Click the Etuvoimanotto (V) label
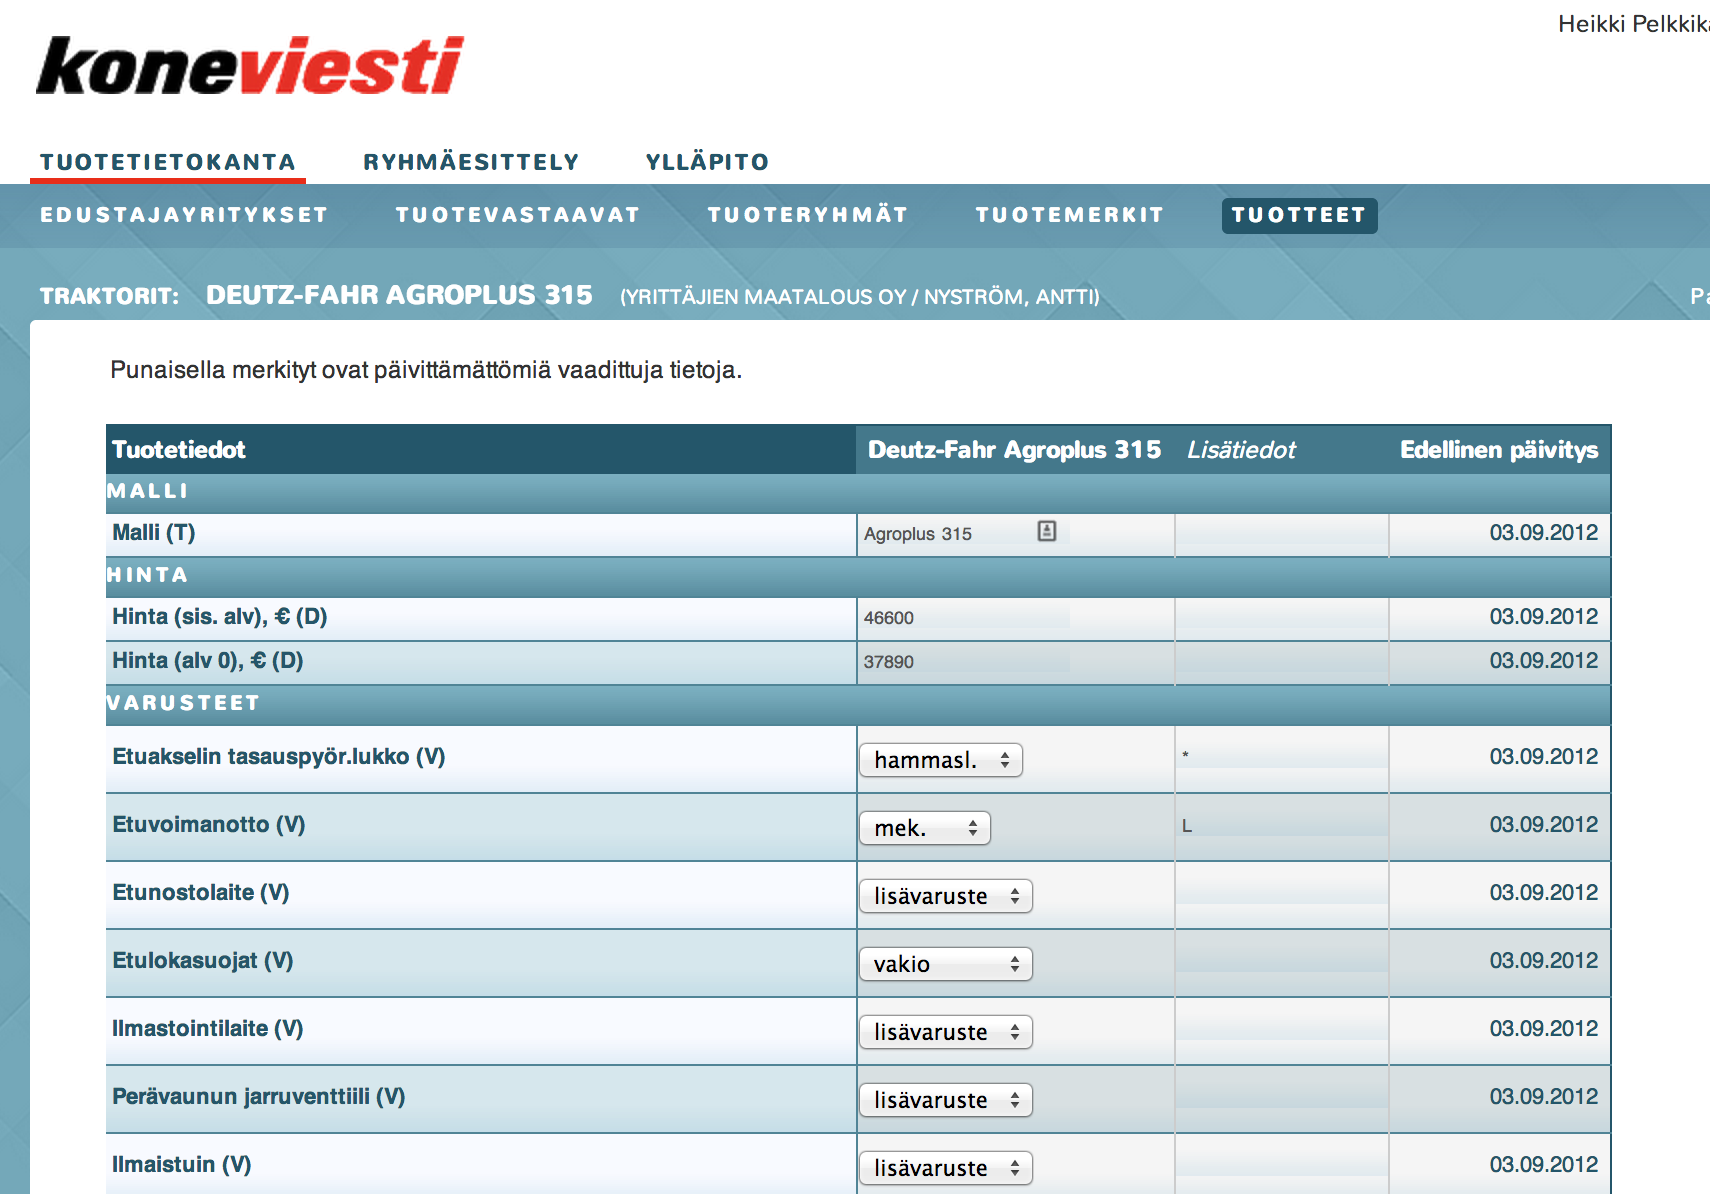Image resolution: width=1710 pixels, height=1194 pixels. [x=208, y=824]
